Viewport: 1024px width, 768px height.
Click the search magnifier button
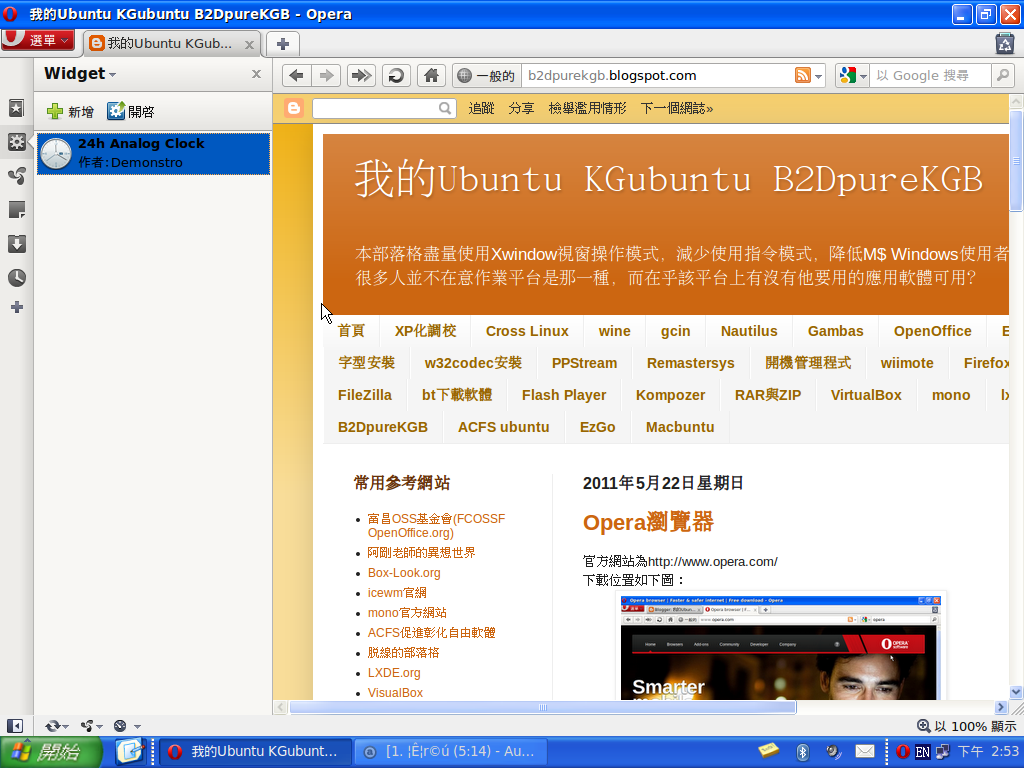pyautogui.click(x=1003, y=76)
